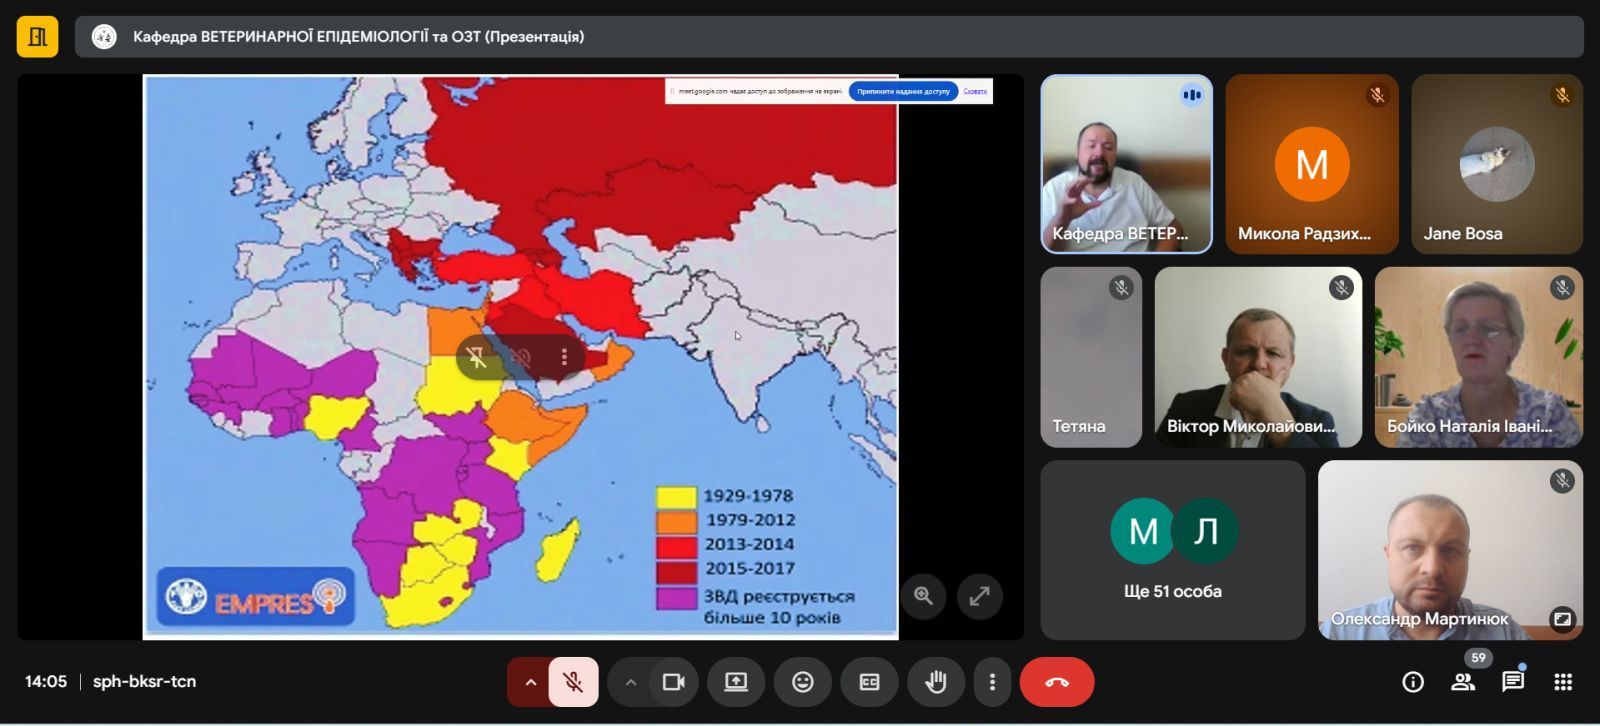Click the yellow room icon beside the meeting title
The height and width of the screenshot is (726, 1600).
click(37, 37)
